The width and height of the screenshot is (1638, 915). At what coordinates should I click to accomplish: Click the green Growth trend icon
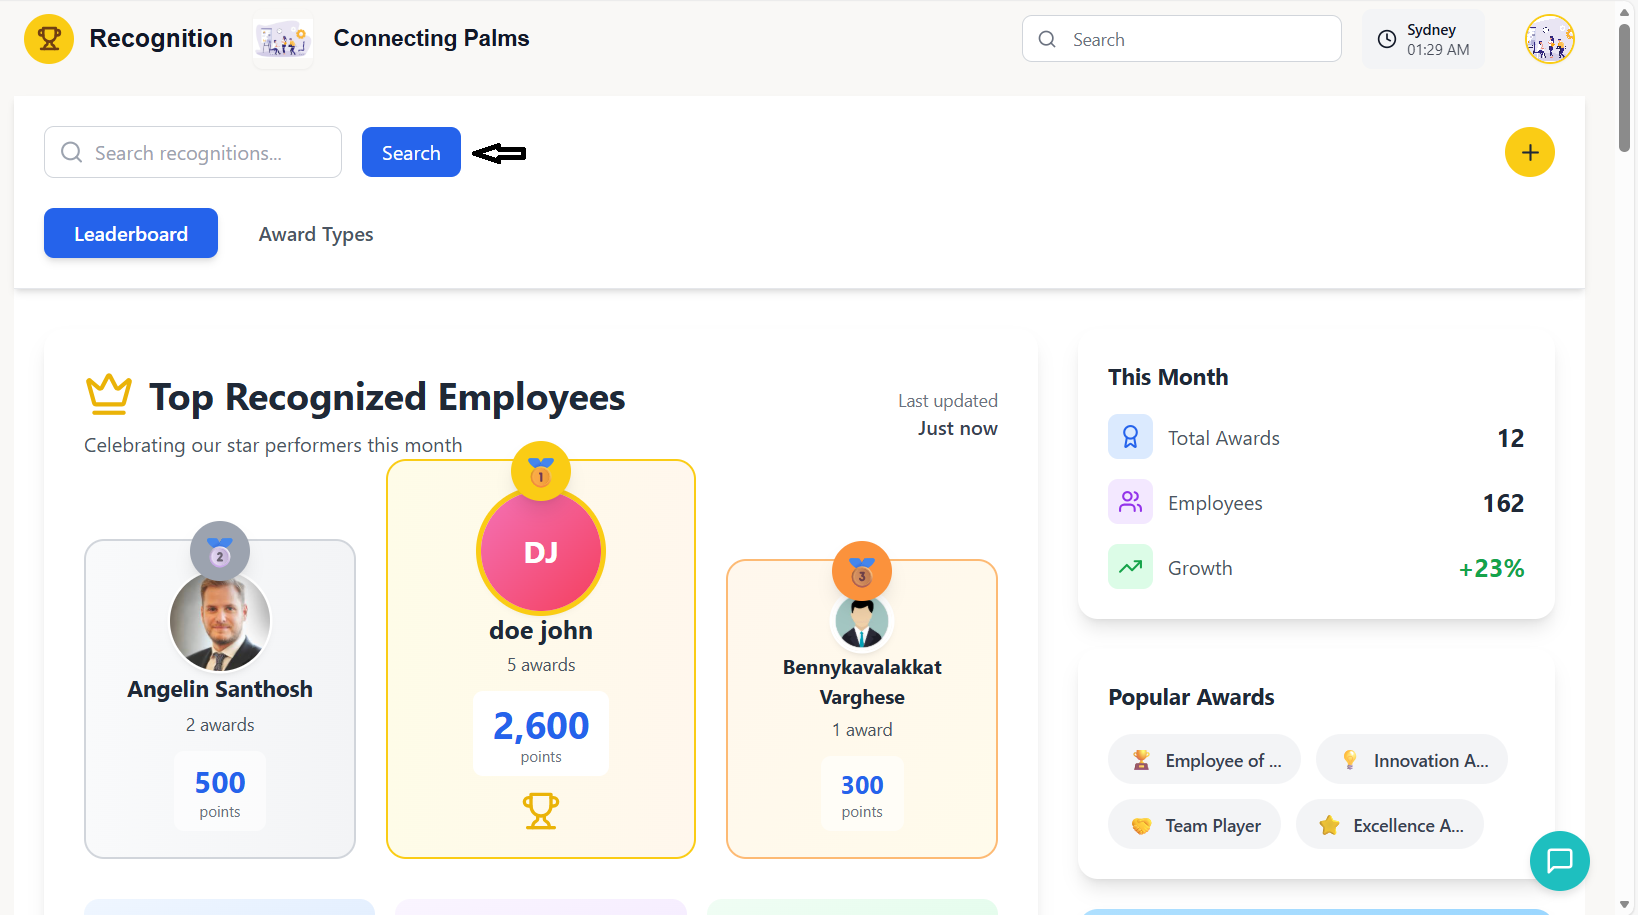(1130, 567)
